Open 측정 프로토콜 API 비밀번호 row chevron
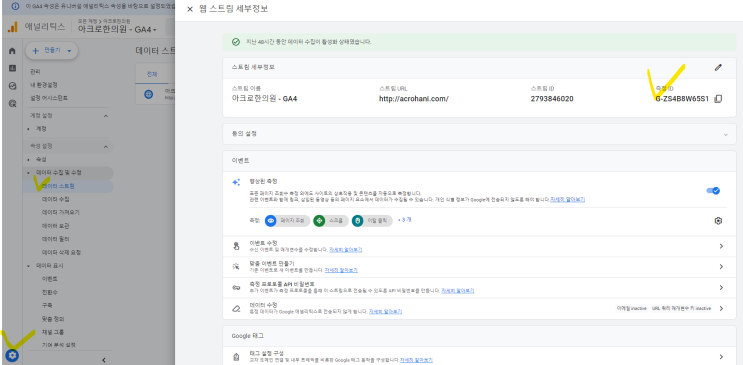 (721, 287)
